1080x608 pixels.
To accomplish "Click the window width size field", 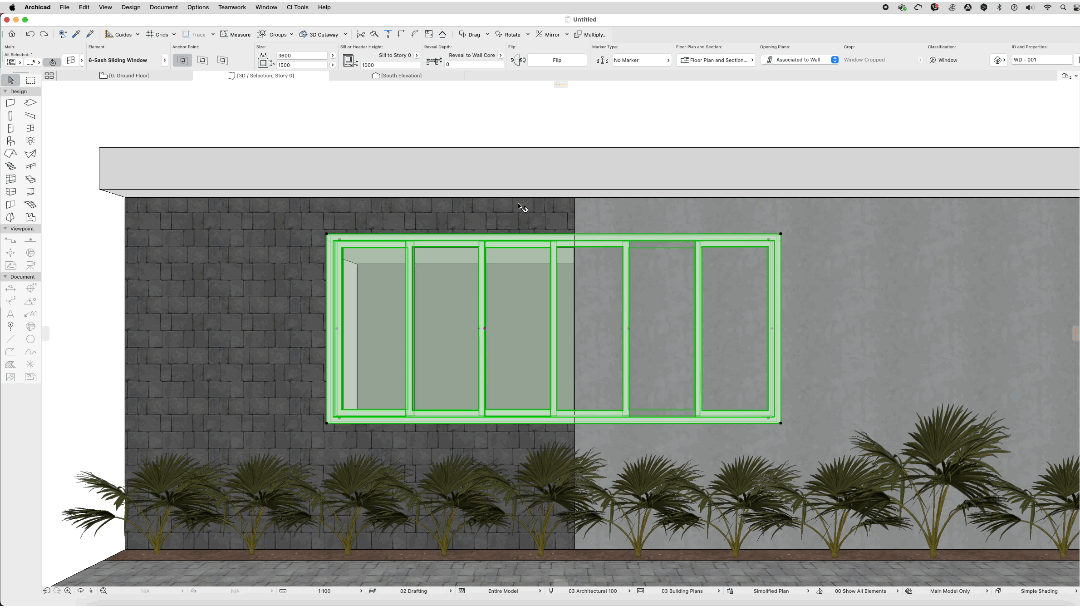I will (x=301, y=55).
